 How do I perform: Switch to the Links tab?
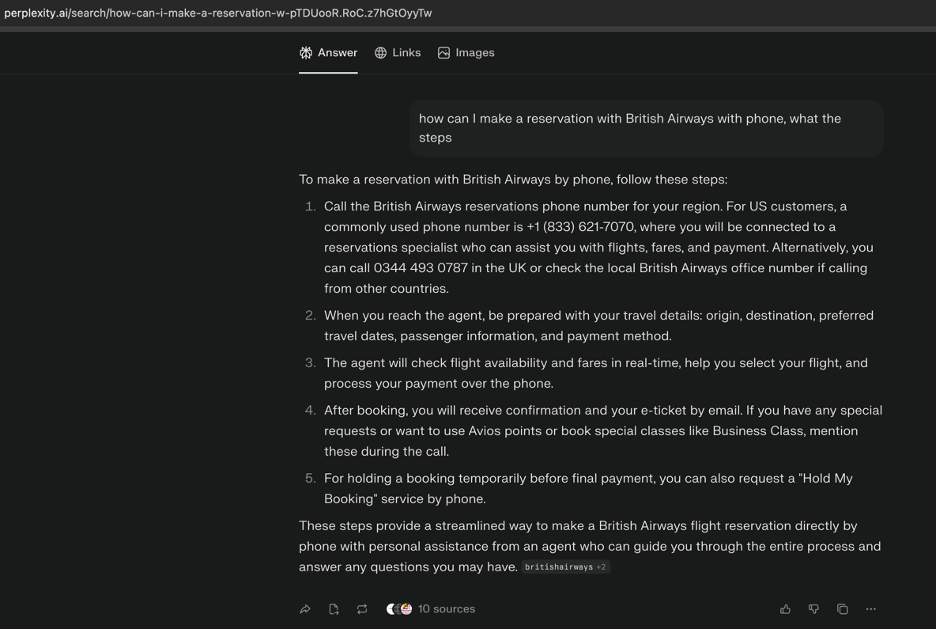click(x=398, y=53)
